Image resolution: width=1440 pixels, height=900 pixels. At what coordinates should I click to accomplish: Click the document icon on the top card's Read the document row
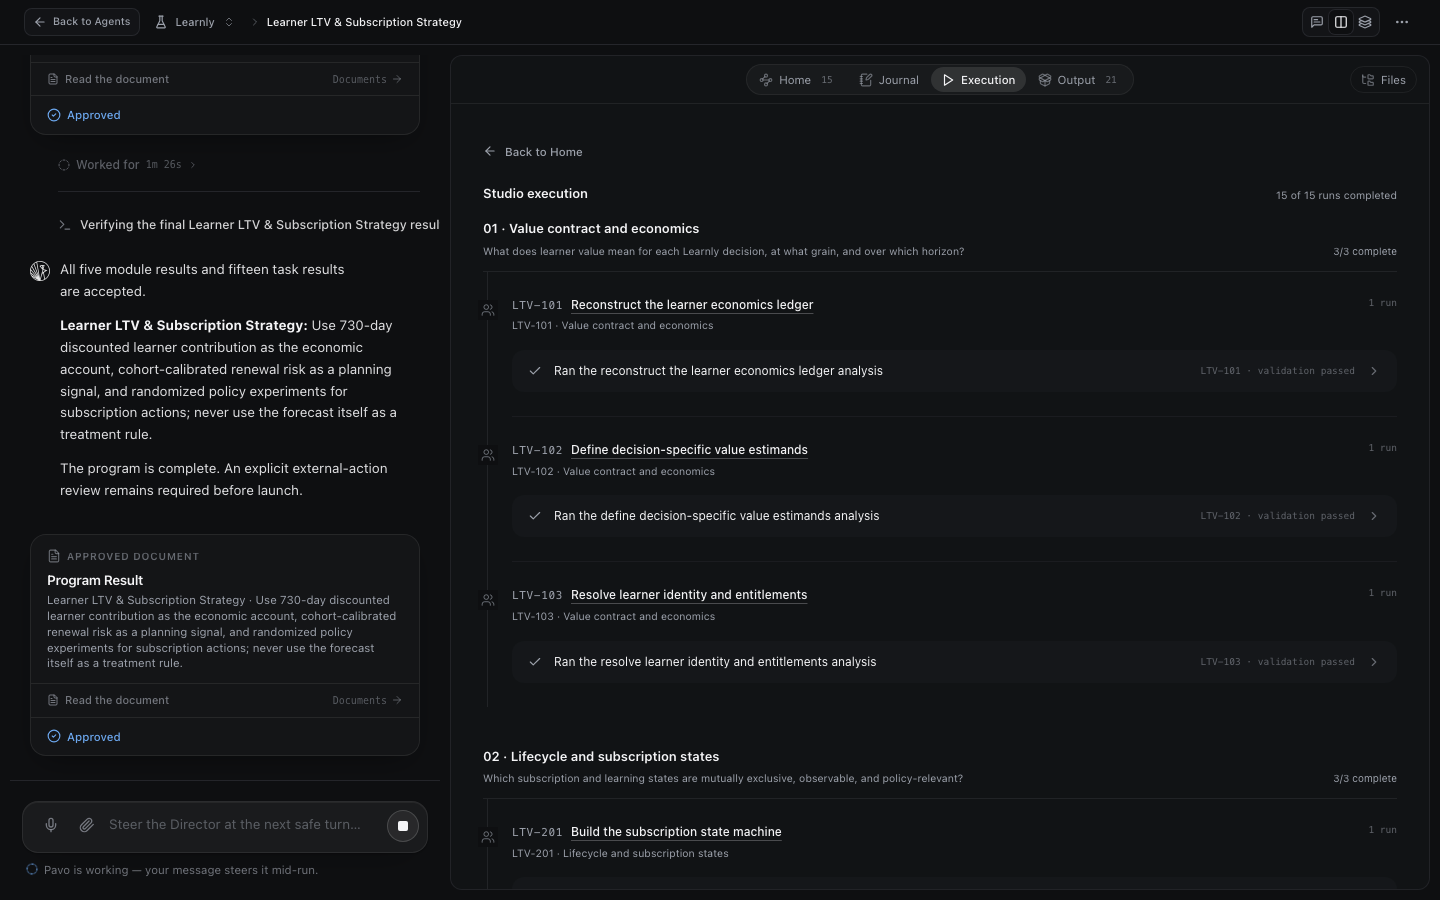[53, 79]
